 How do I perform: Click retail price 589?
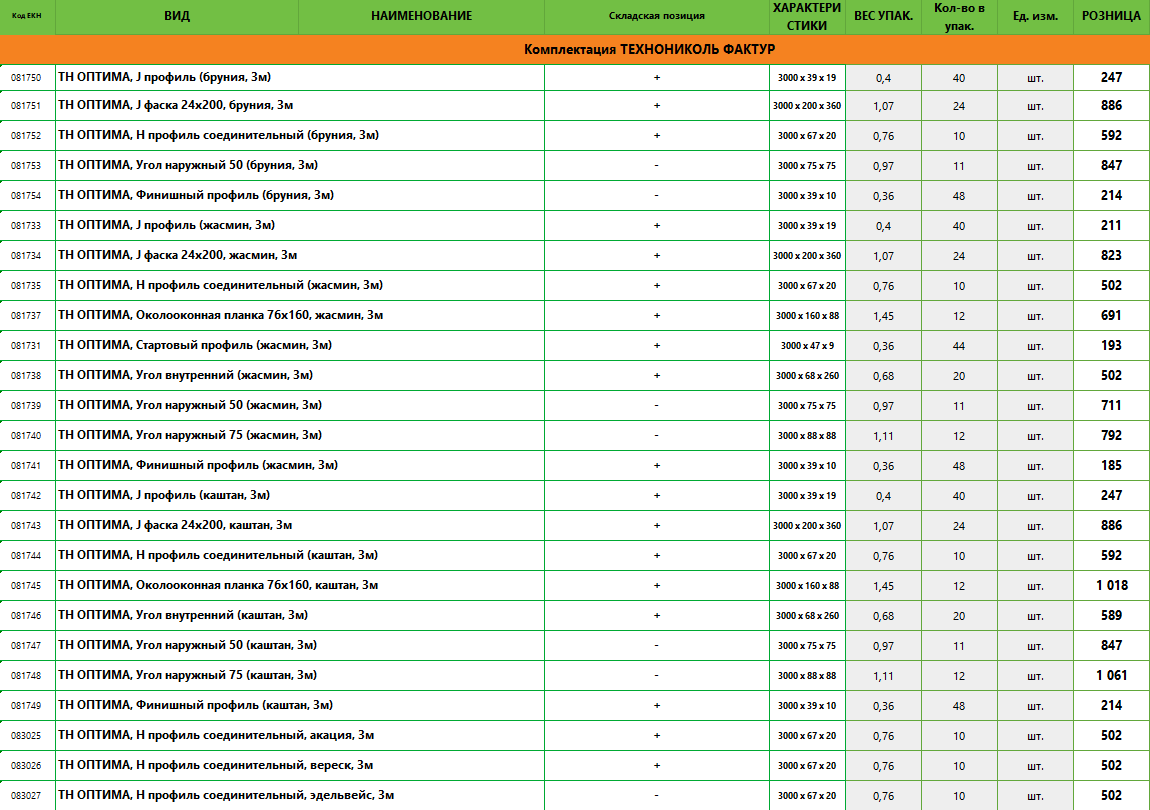pyautogui.click(x=1111, y=616)
